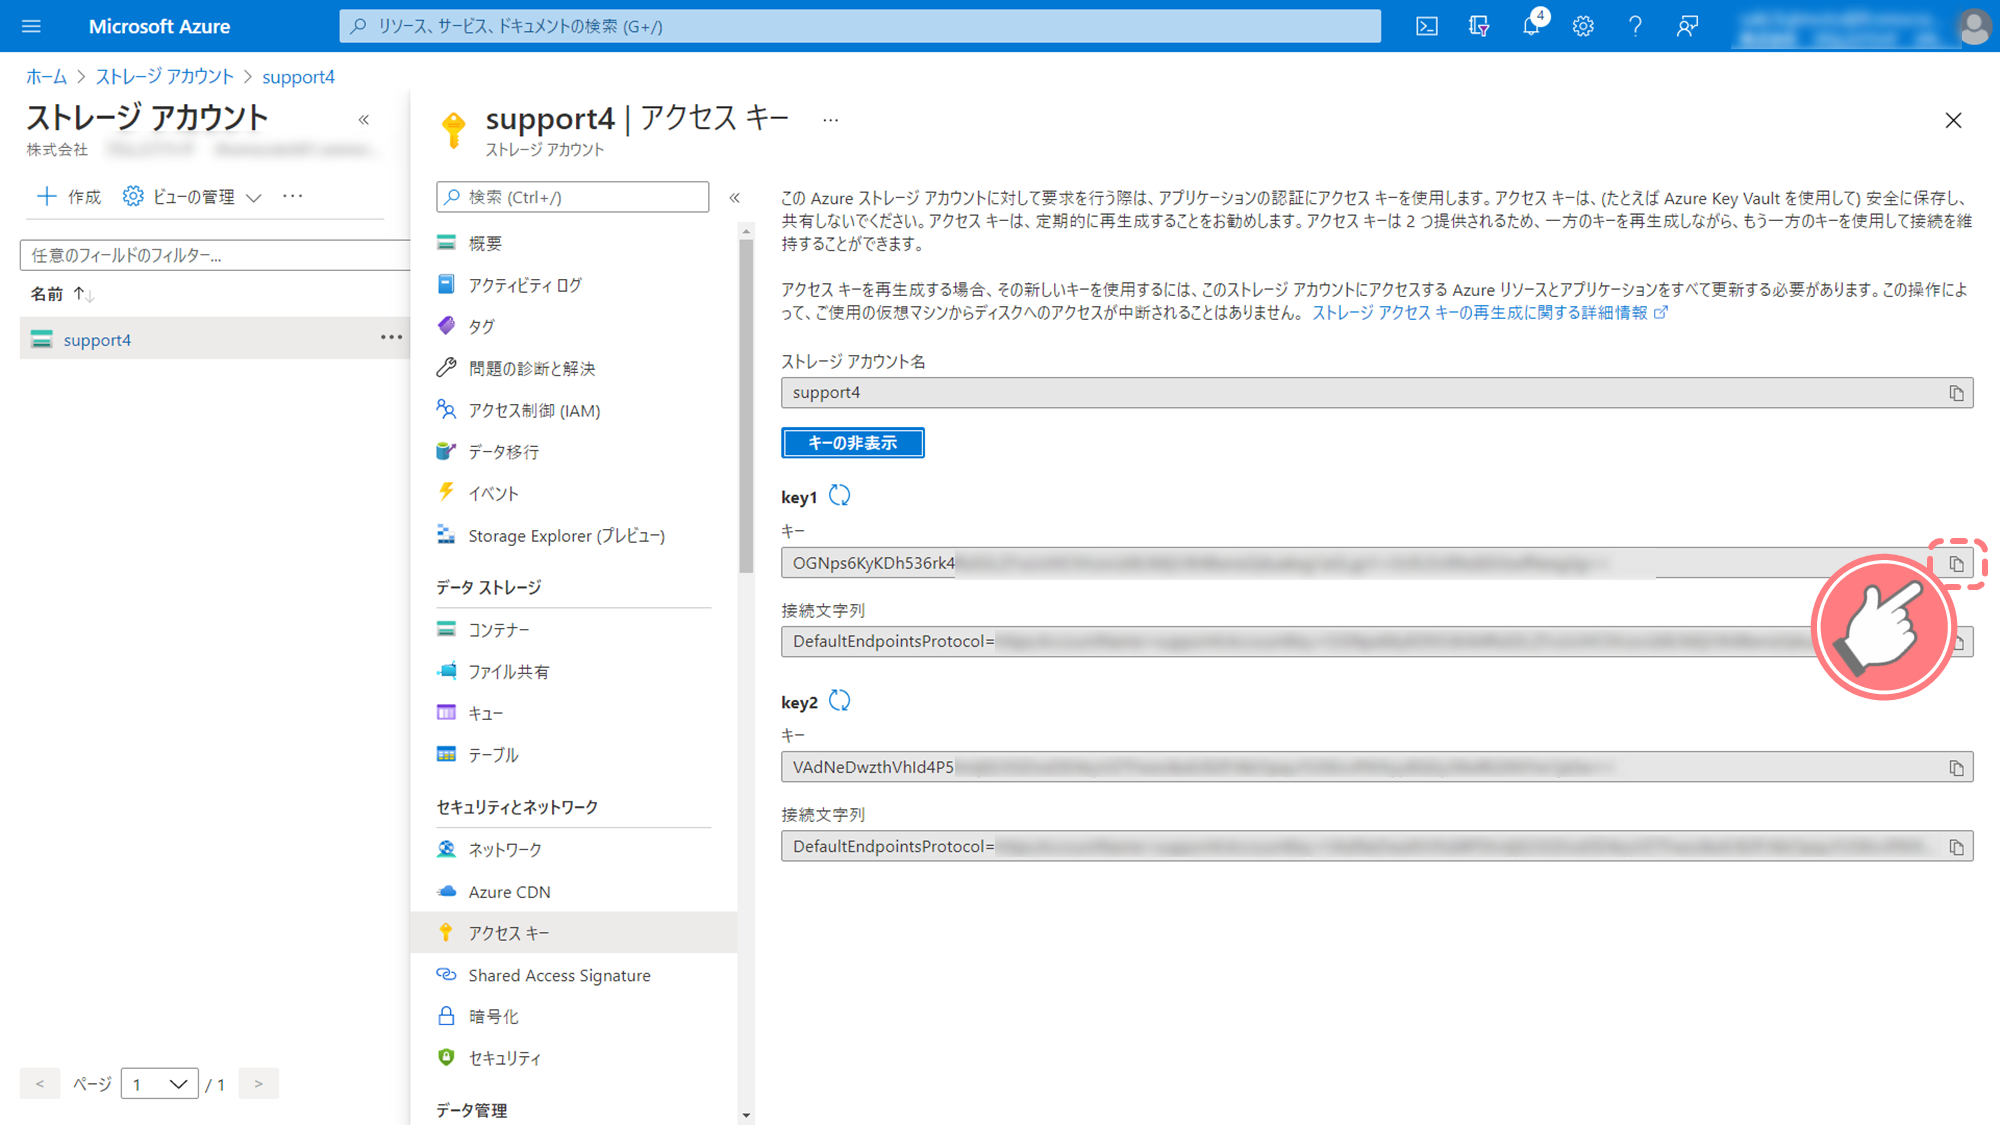Screen dimensions: 2000x1125
Task: Close the access keys blade
Action: (x=1953, y=120)
